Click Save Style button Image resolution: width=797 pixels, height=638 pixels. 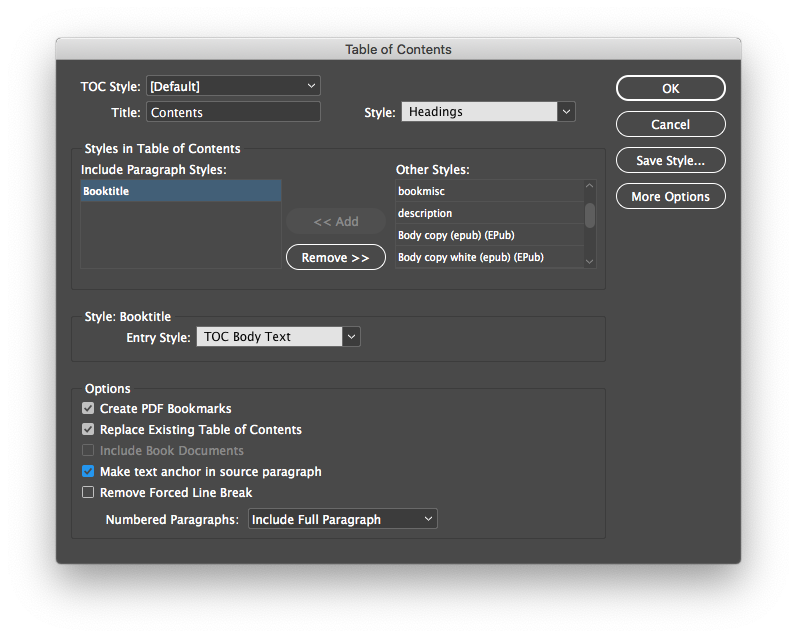click(x=670, y=160)
